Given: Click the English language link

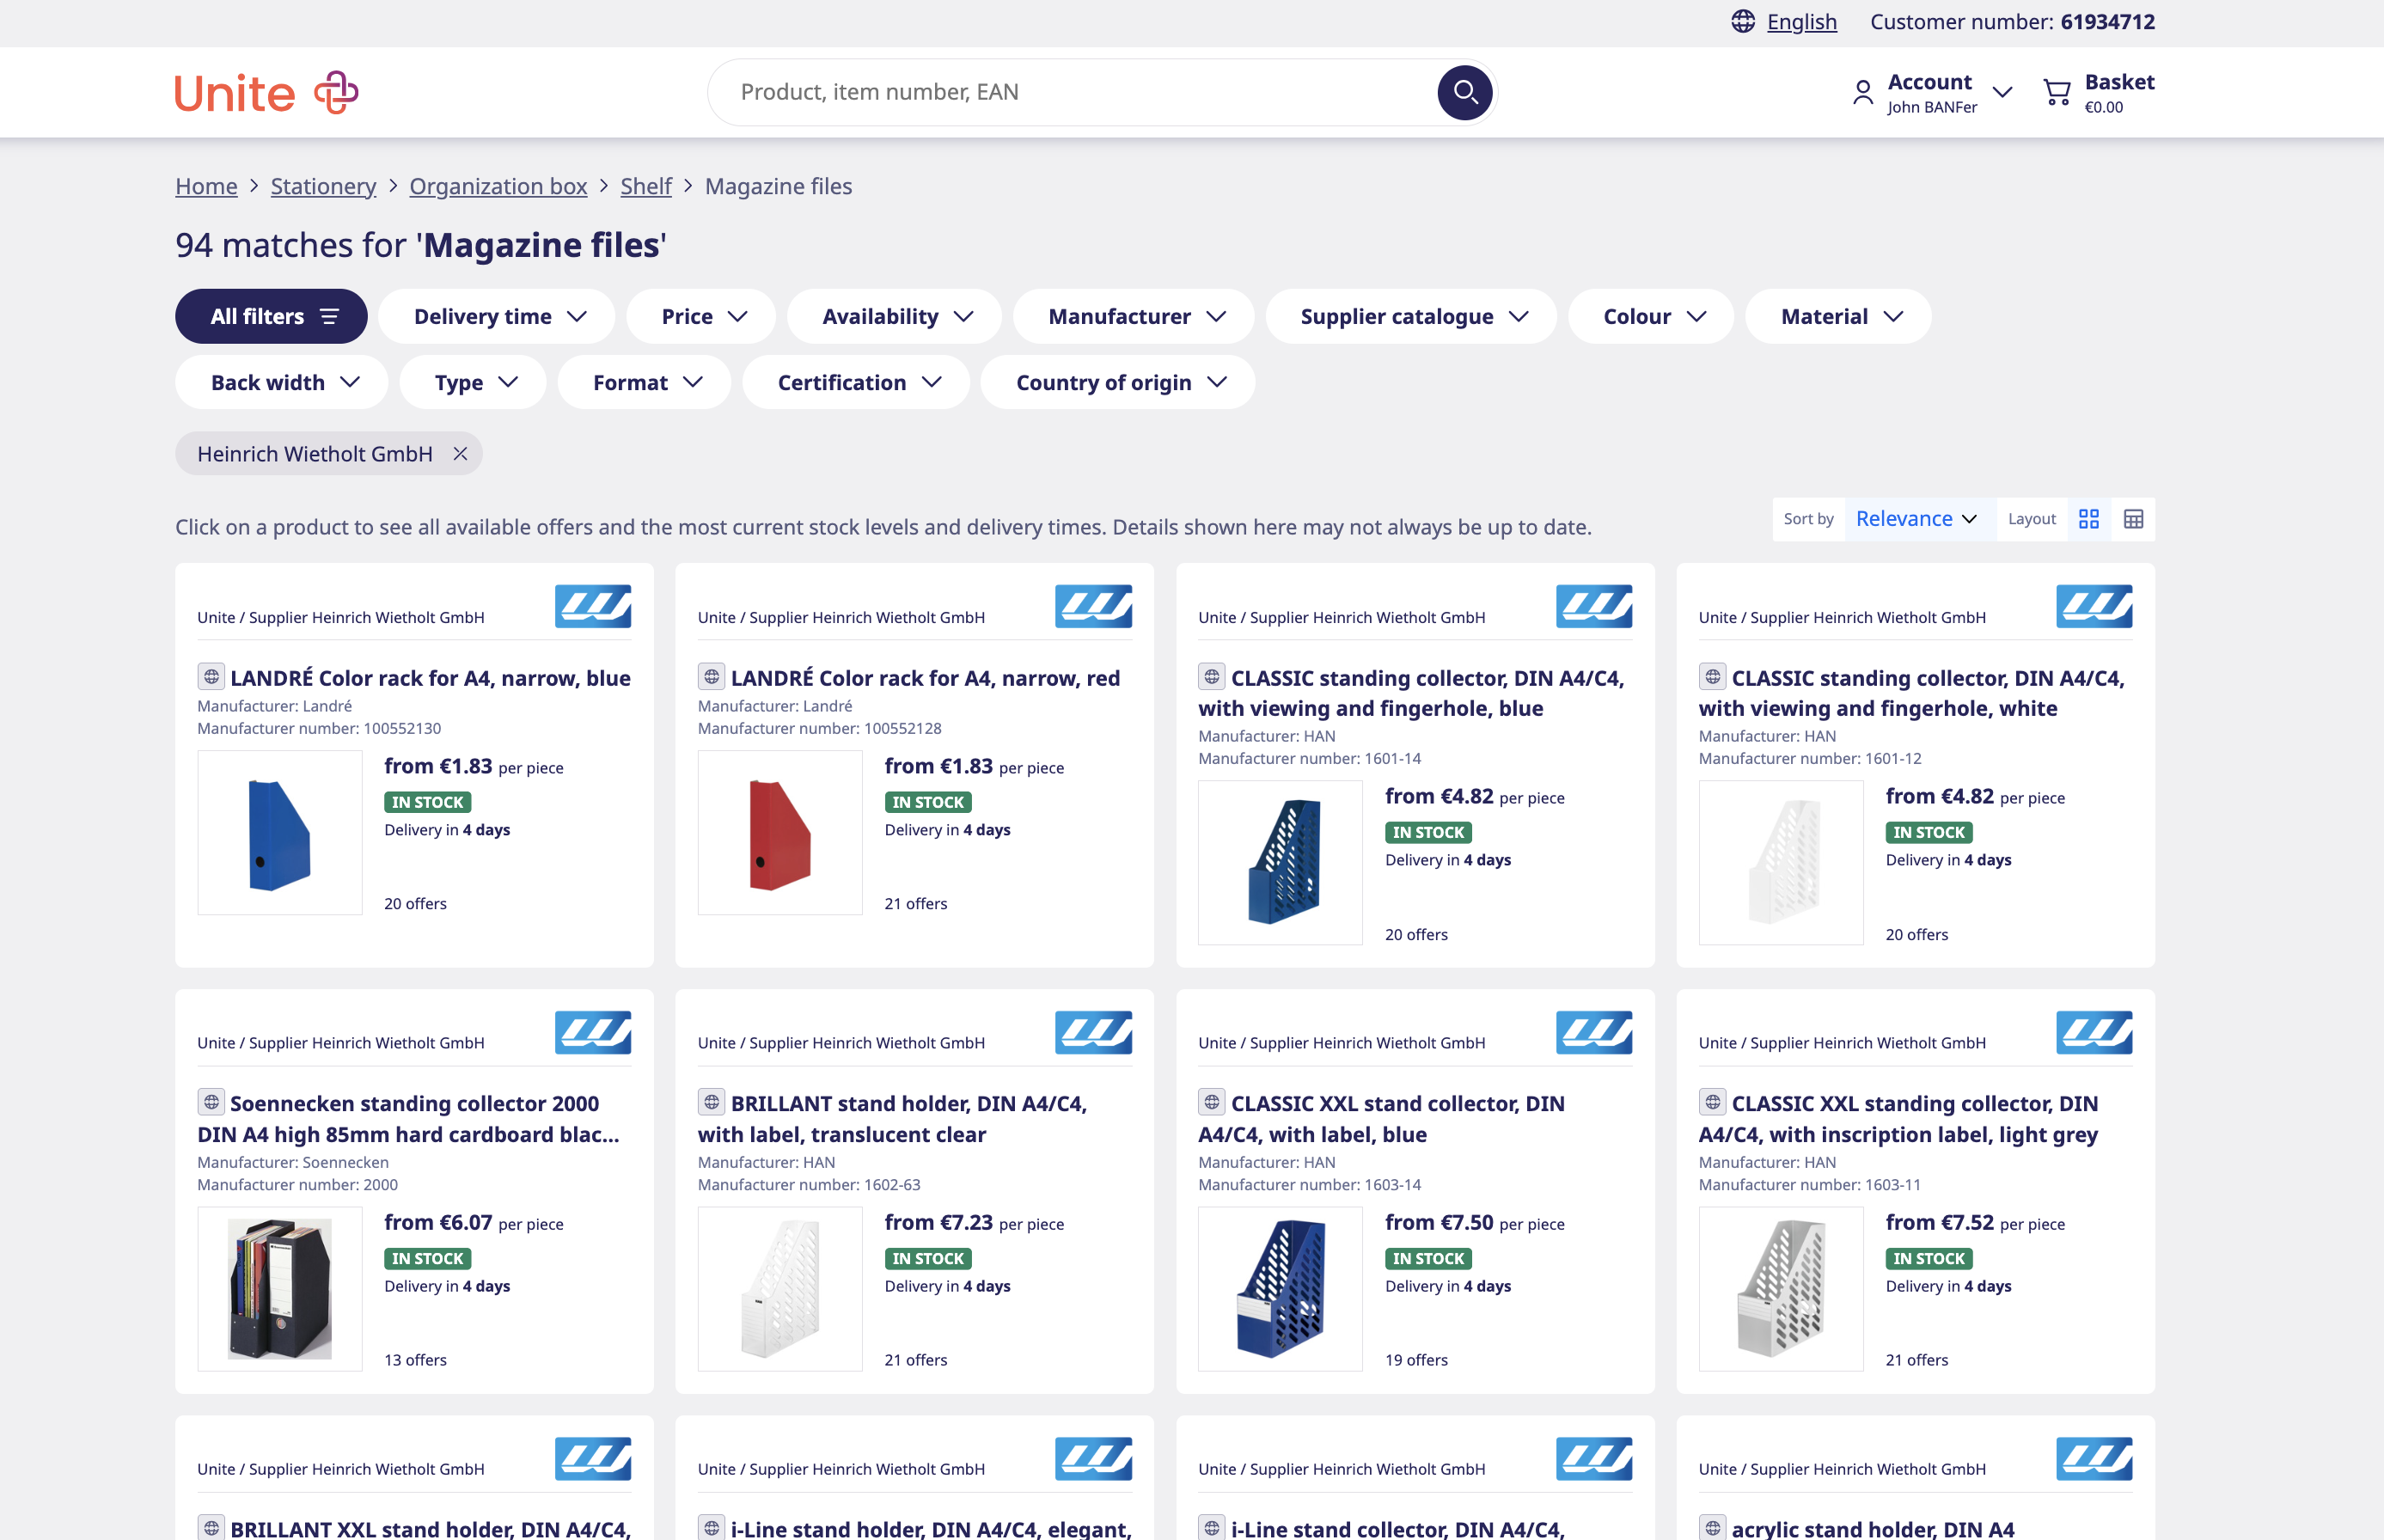Looking at the screenshot, I should point(1801,21).
